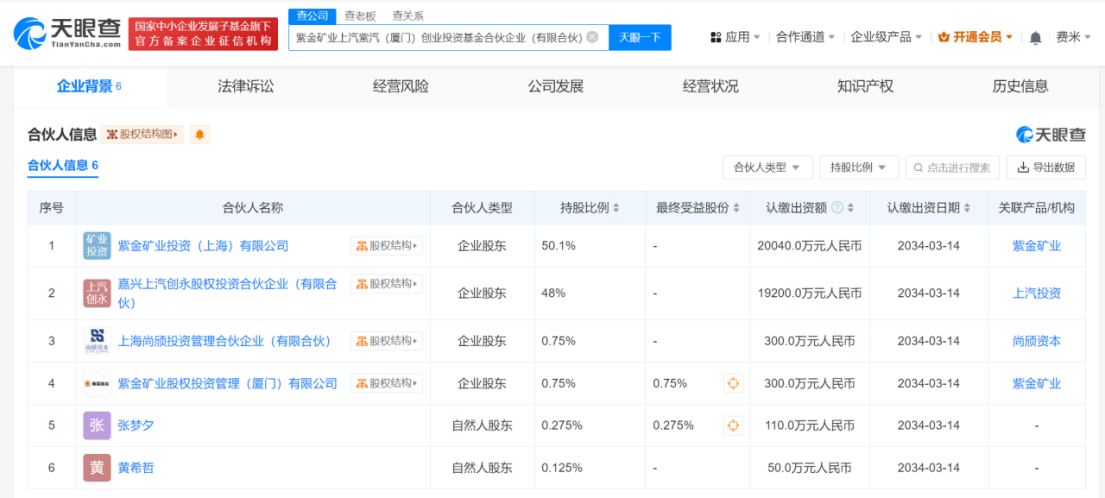Sort by 最终受益股份 column
The height and width of the screenshot is (498, 1105).
coord(736,208)
